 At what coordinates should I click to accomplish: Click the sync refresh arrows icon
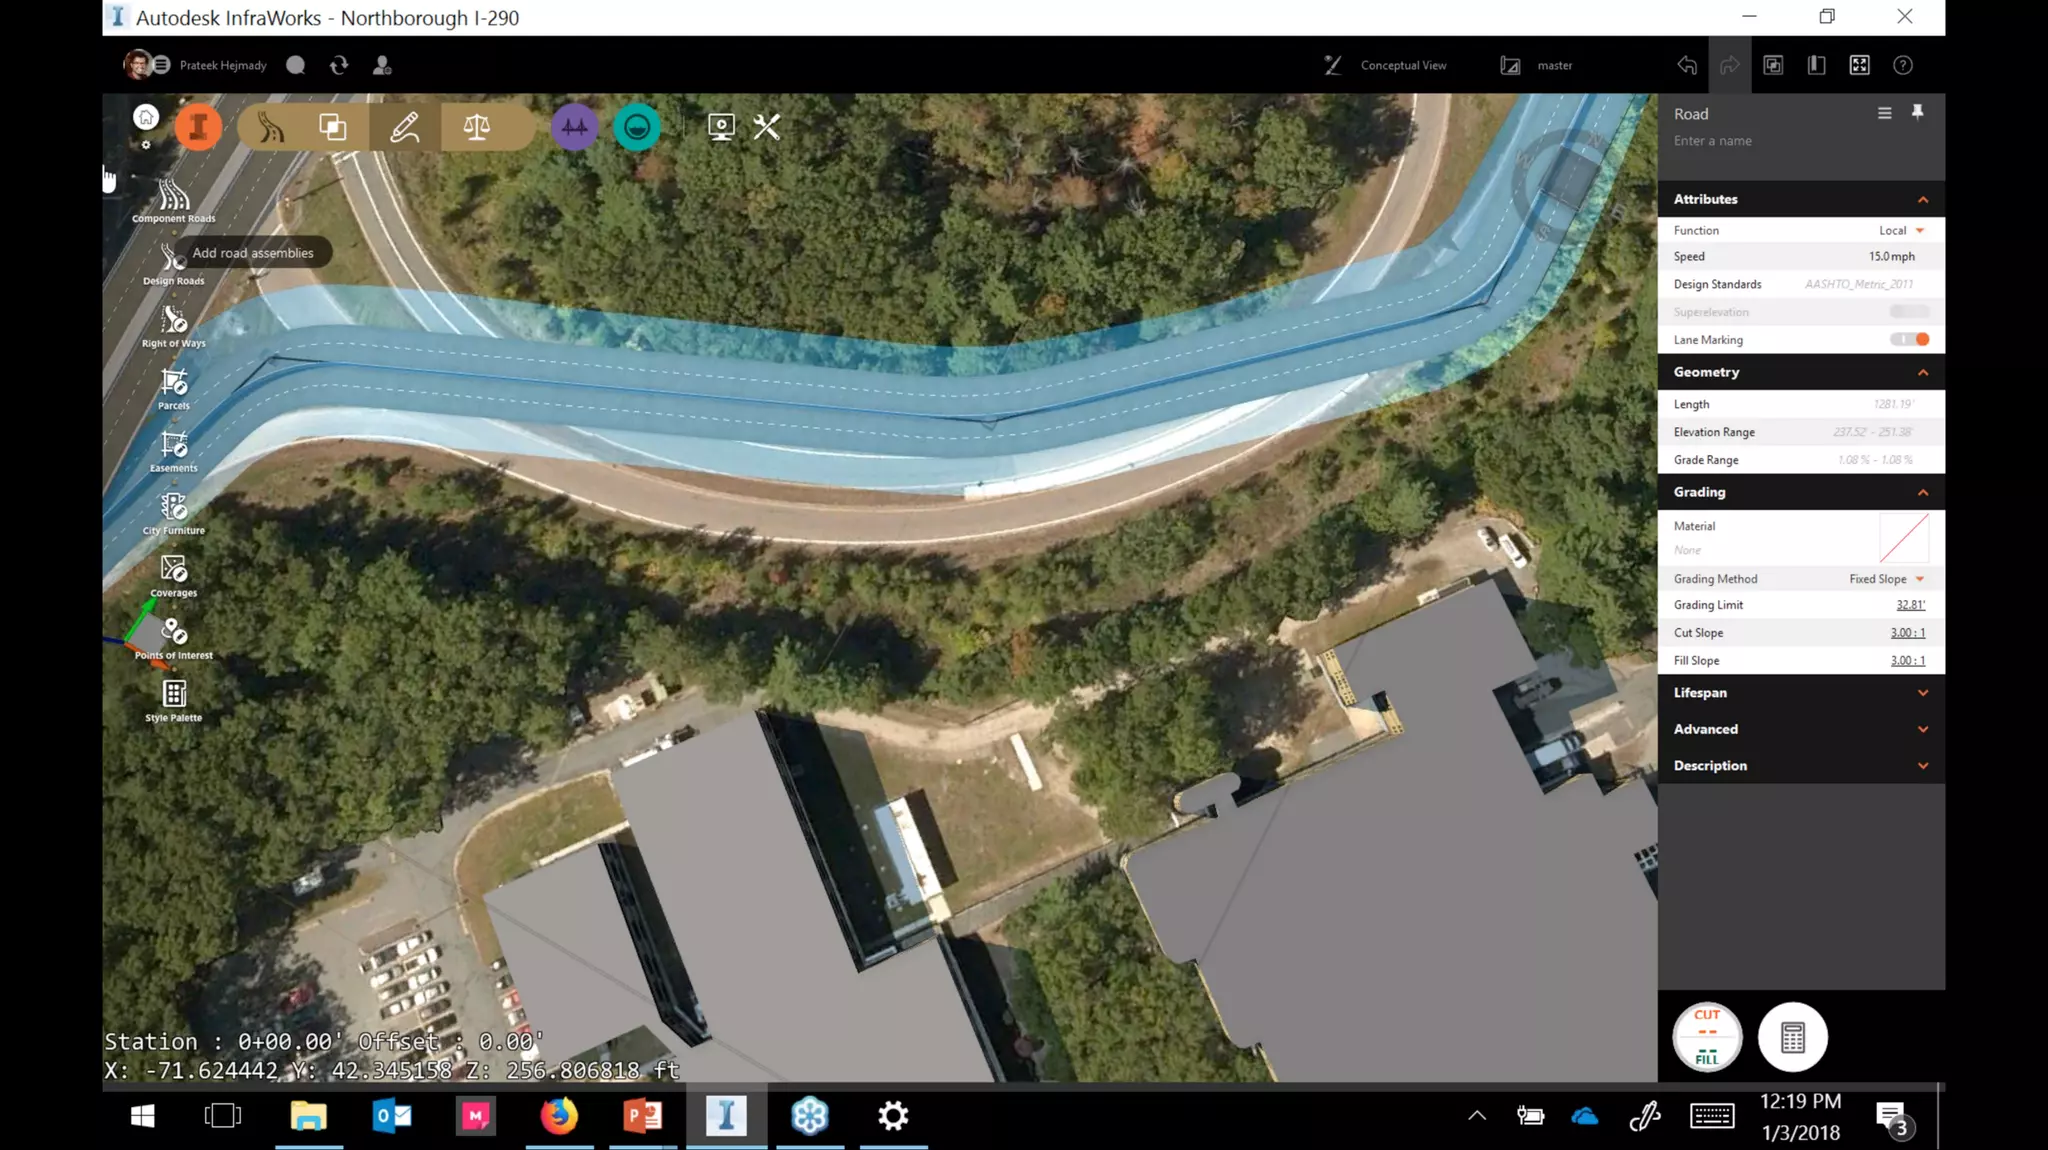point(339,65)
